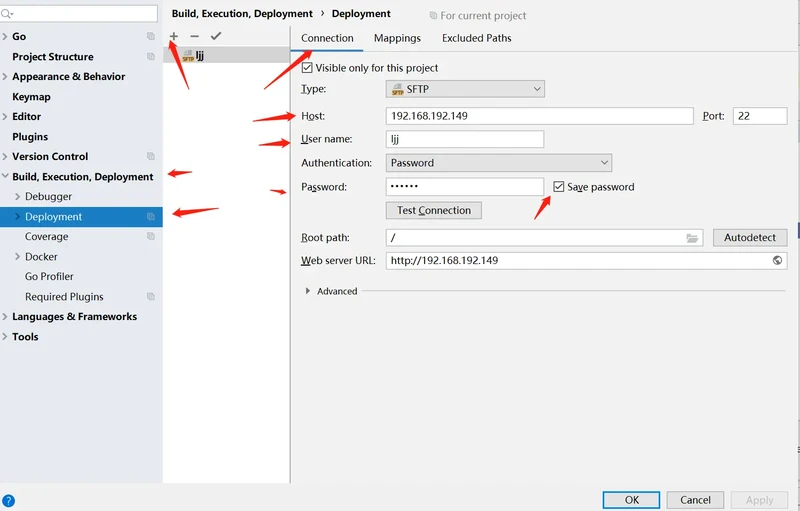Click the Autodetect button
800x511 pixels.
(x=749, y=238)
